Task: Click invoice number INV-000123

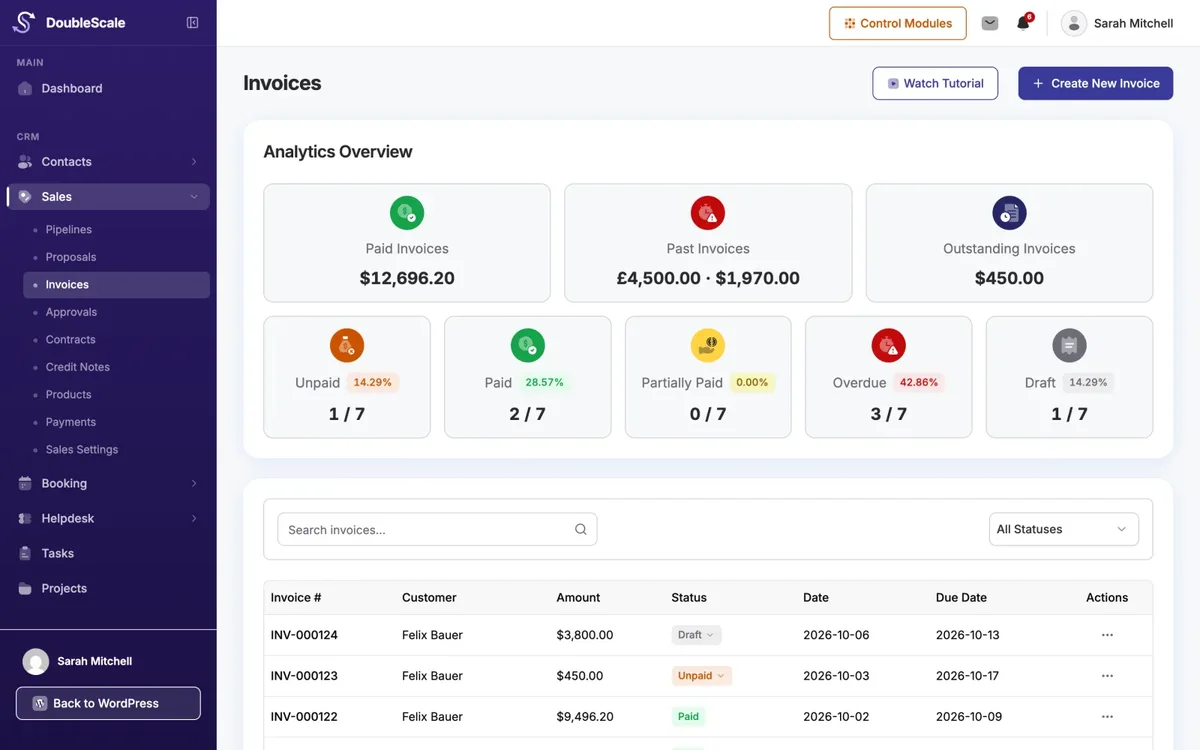Action: click(304, 676)
